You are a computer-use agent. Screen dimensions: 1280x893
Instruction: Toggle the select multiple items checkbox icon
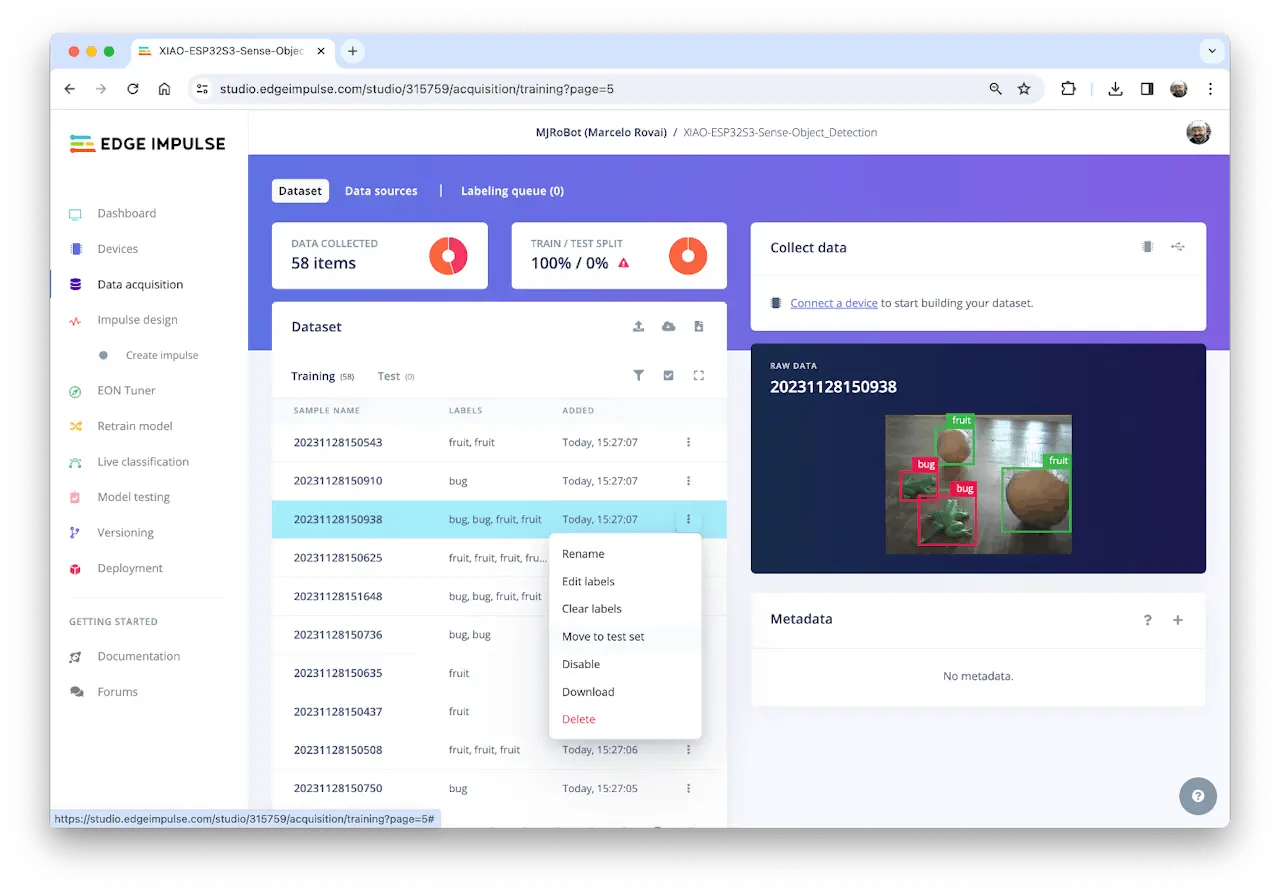(x=668, y=376)
